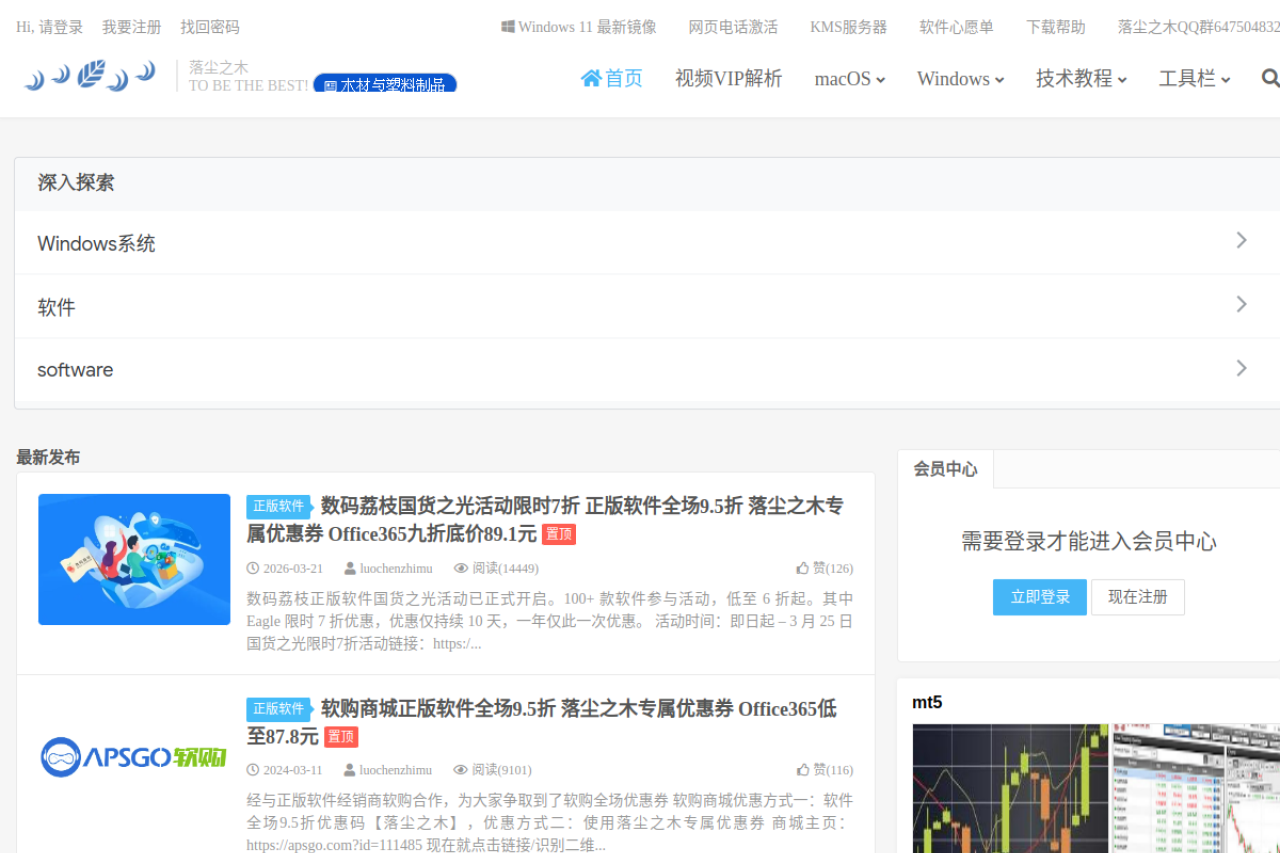Image resolution: width=1280 pixels, height=853 pixels.
Task: Click the home icon next to 首页
Action: coord(591,78)
